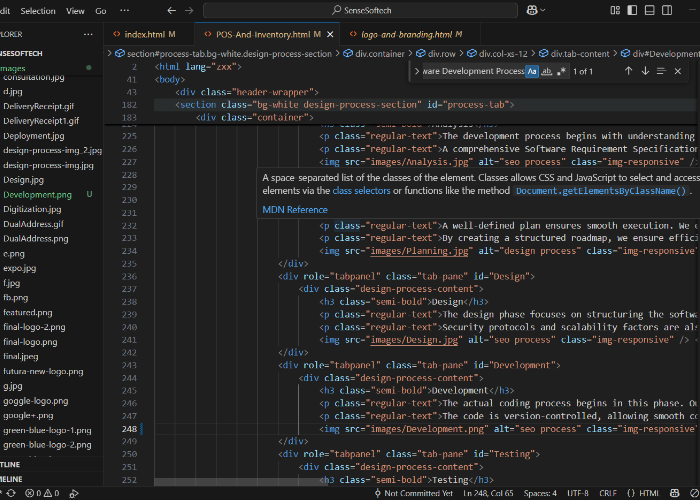Open green-blue-logo-1.png in the explorer
Image resolution: width=700 pixels, height=500 pixels.
(47, 430)
